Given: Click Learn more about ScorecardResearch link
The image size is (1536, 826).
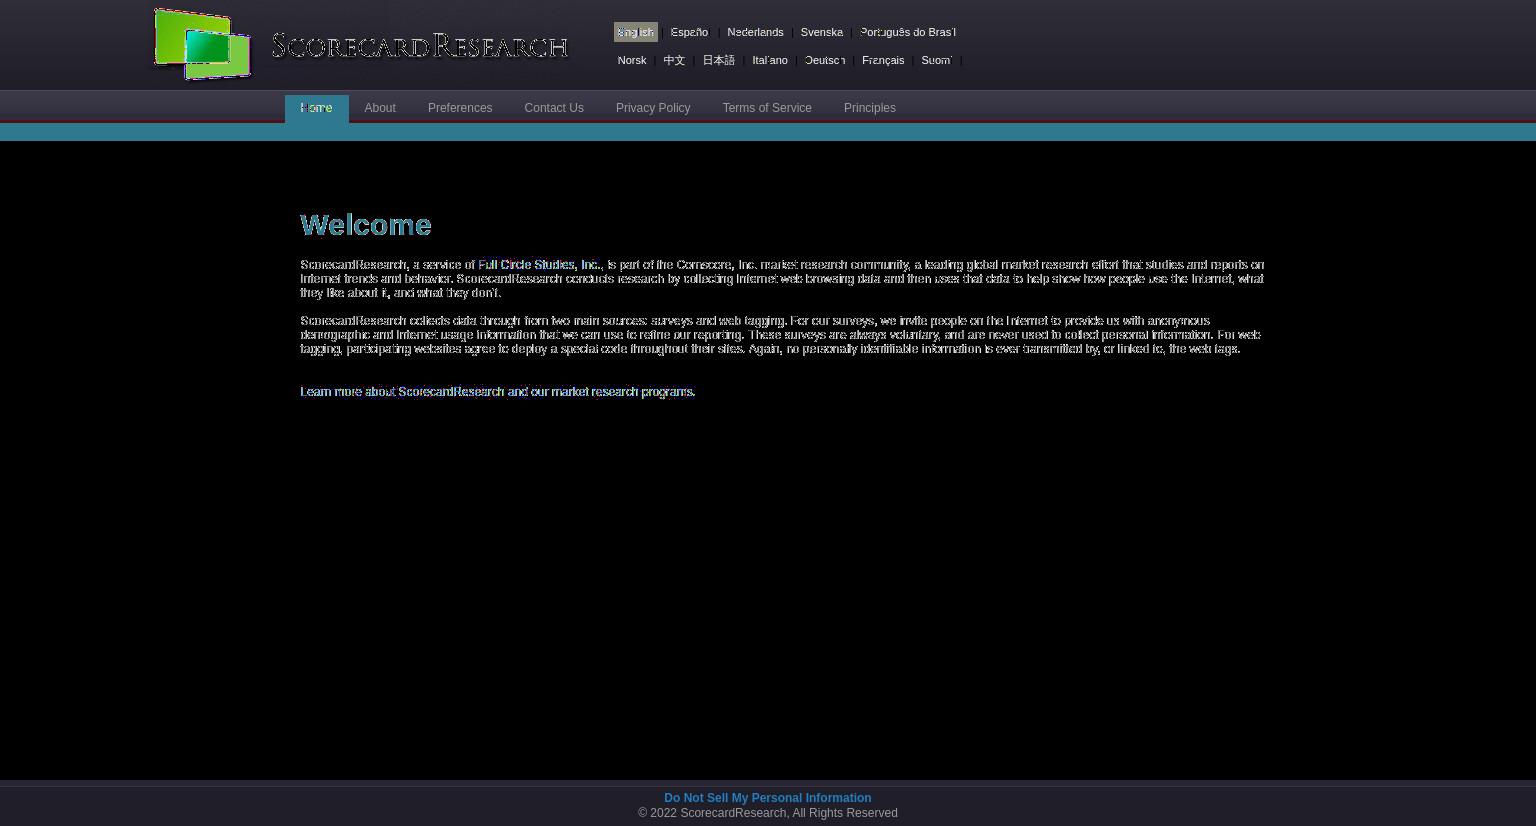Looking at the screenshot, I should 498,392.
